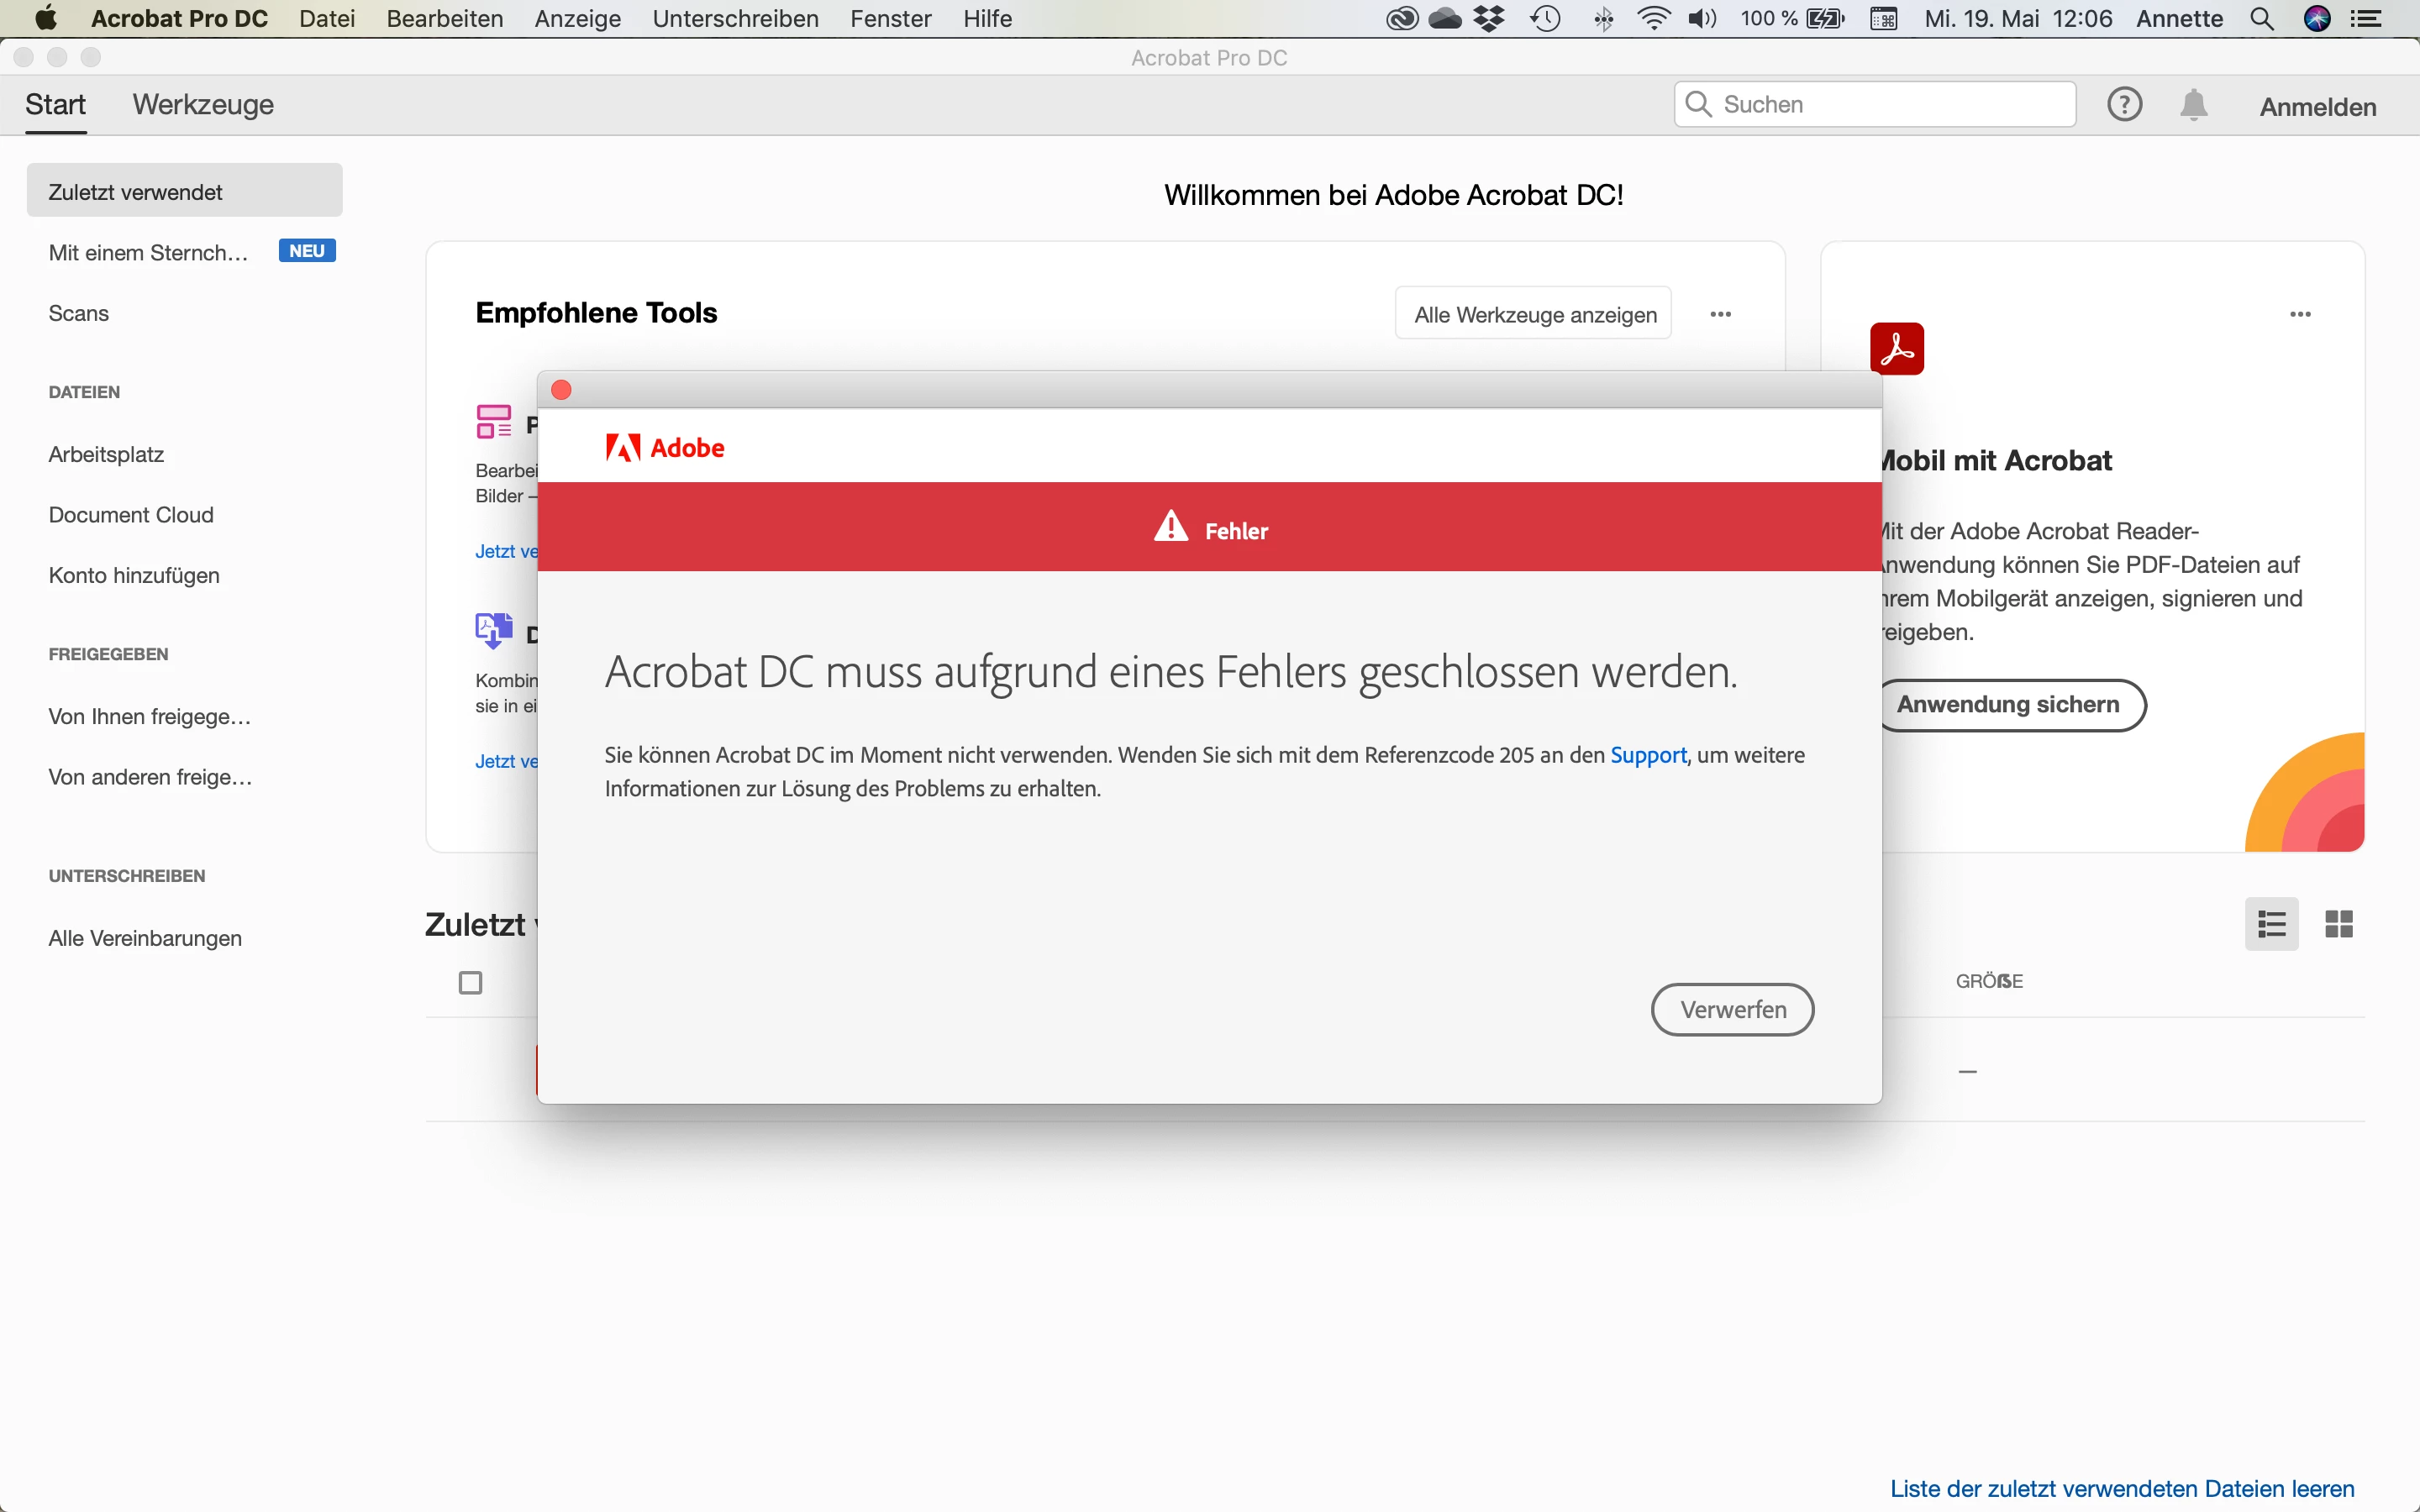The image size is (2420, 1512).
Task: Open help via question mark icon
Action: tap(2124, 105)
